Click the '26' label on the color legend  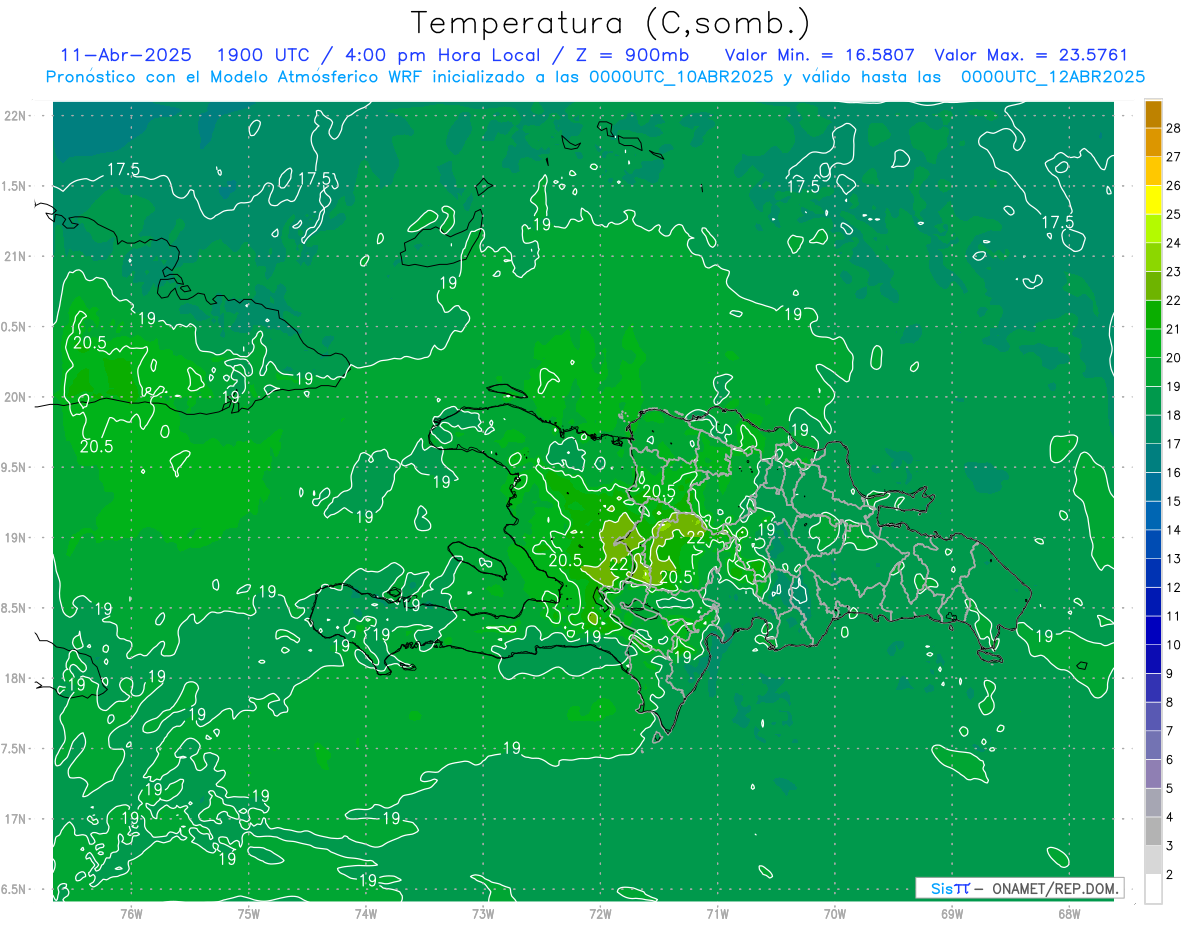point(1174,185)
